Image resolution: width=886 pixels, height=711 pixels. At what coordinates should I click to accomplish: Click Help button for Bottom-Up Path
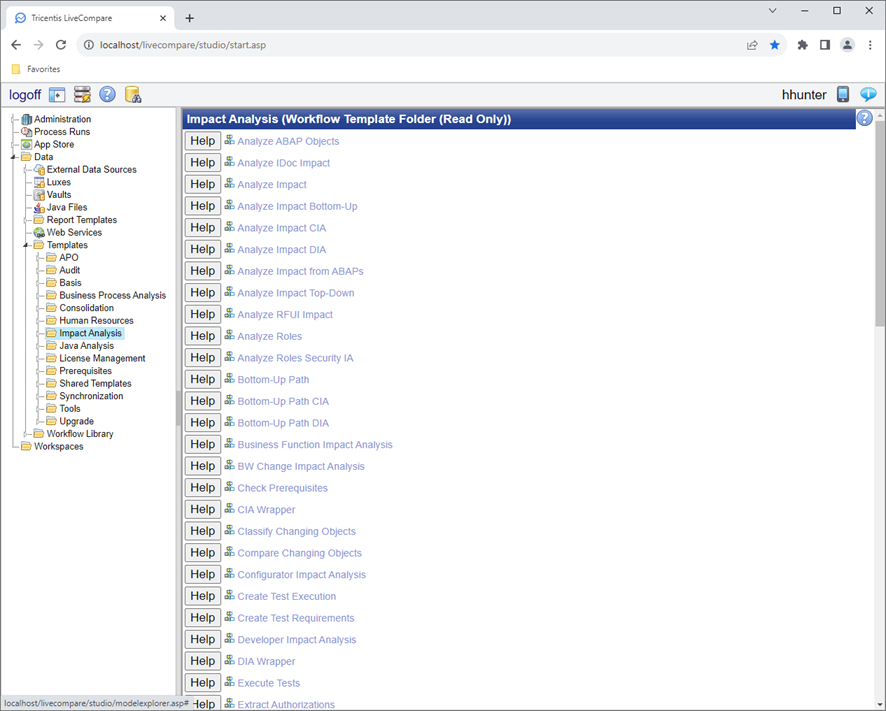[x=202, y=379]
